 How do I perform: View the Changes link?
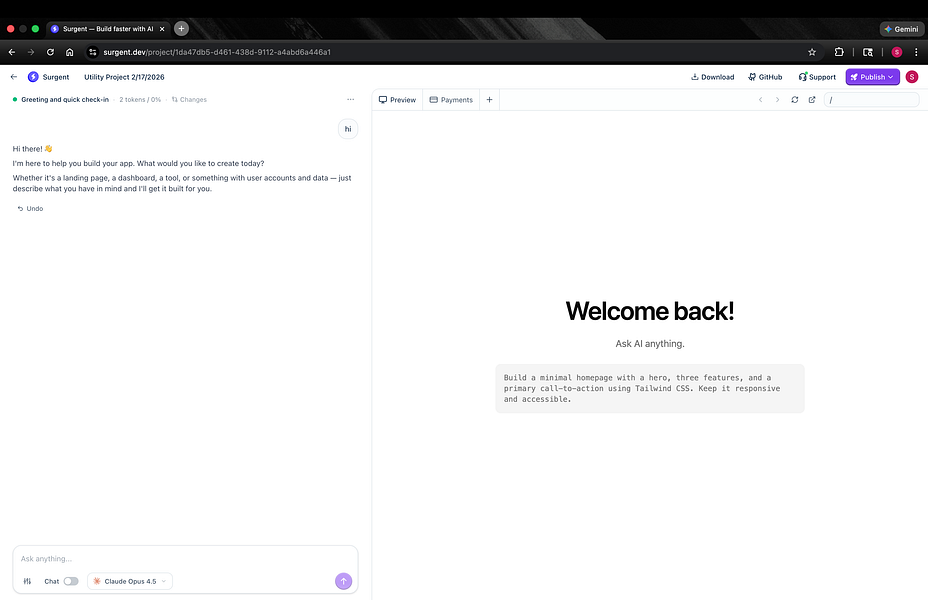click(x=189, y=99)
